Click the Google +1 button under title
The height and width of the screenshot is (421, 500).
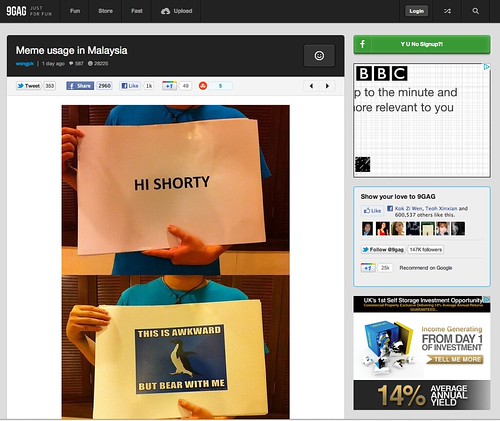coord(169,86)
